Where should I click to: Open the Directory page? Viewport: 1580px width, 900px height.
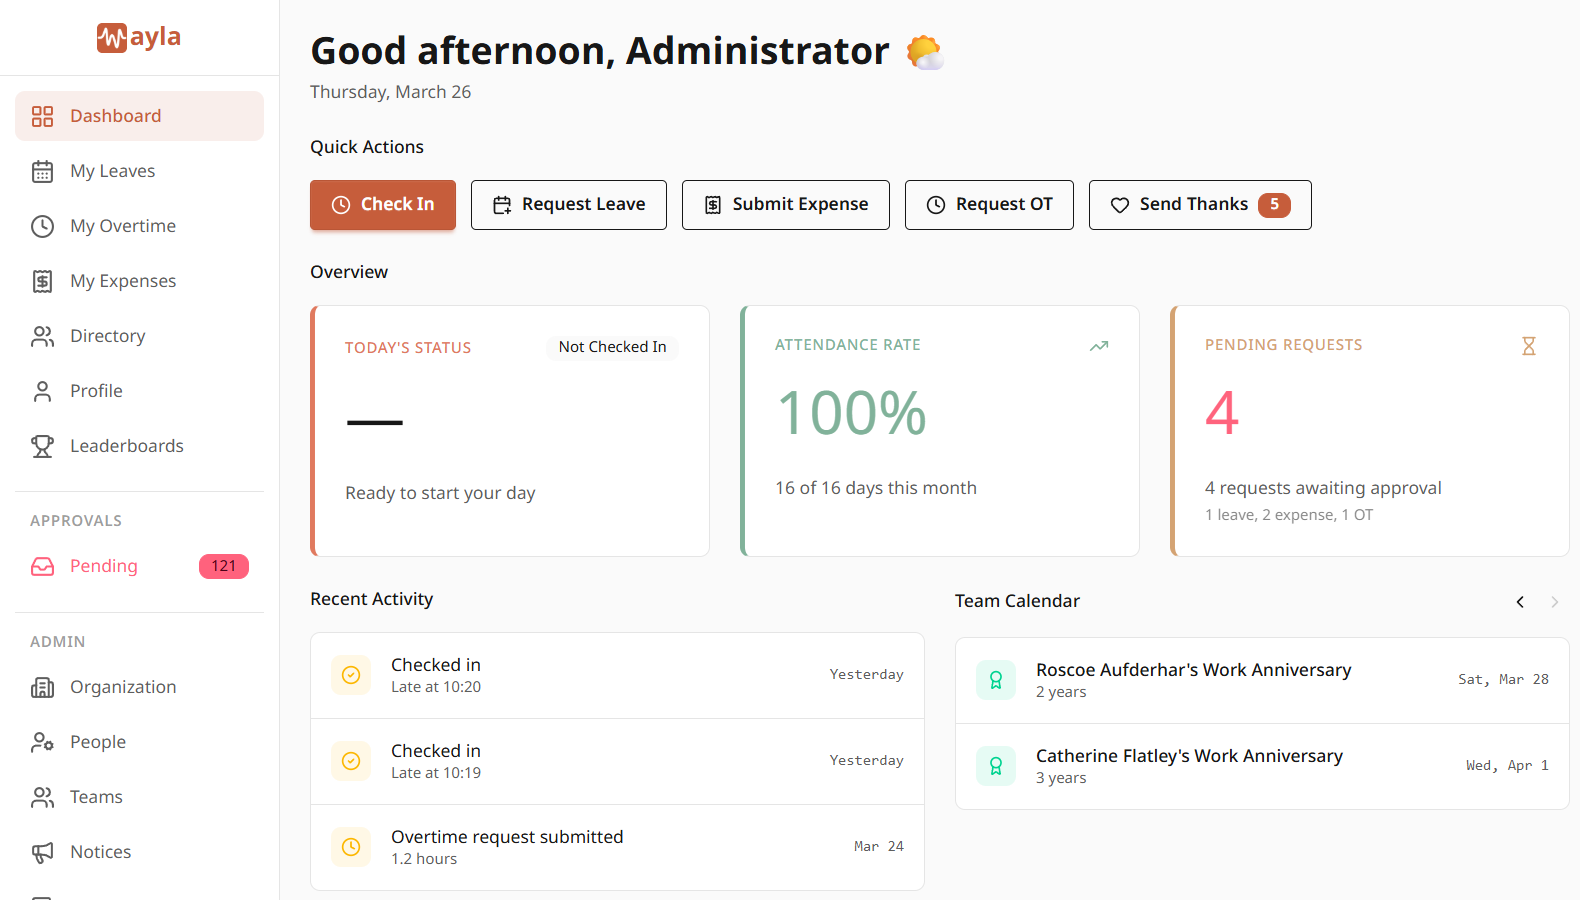click(x=139, y=336)
